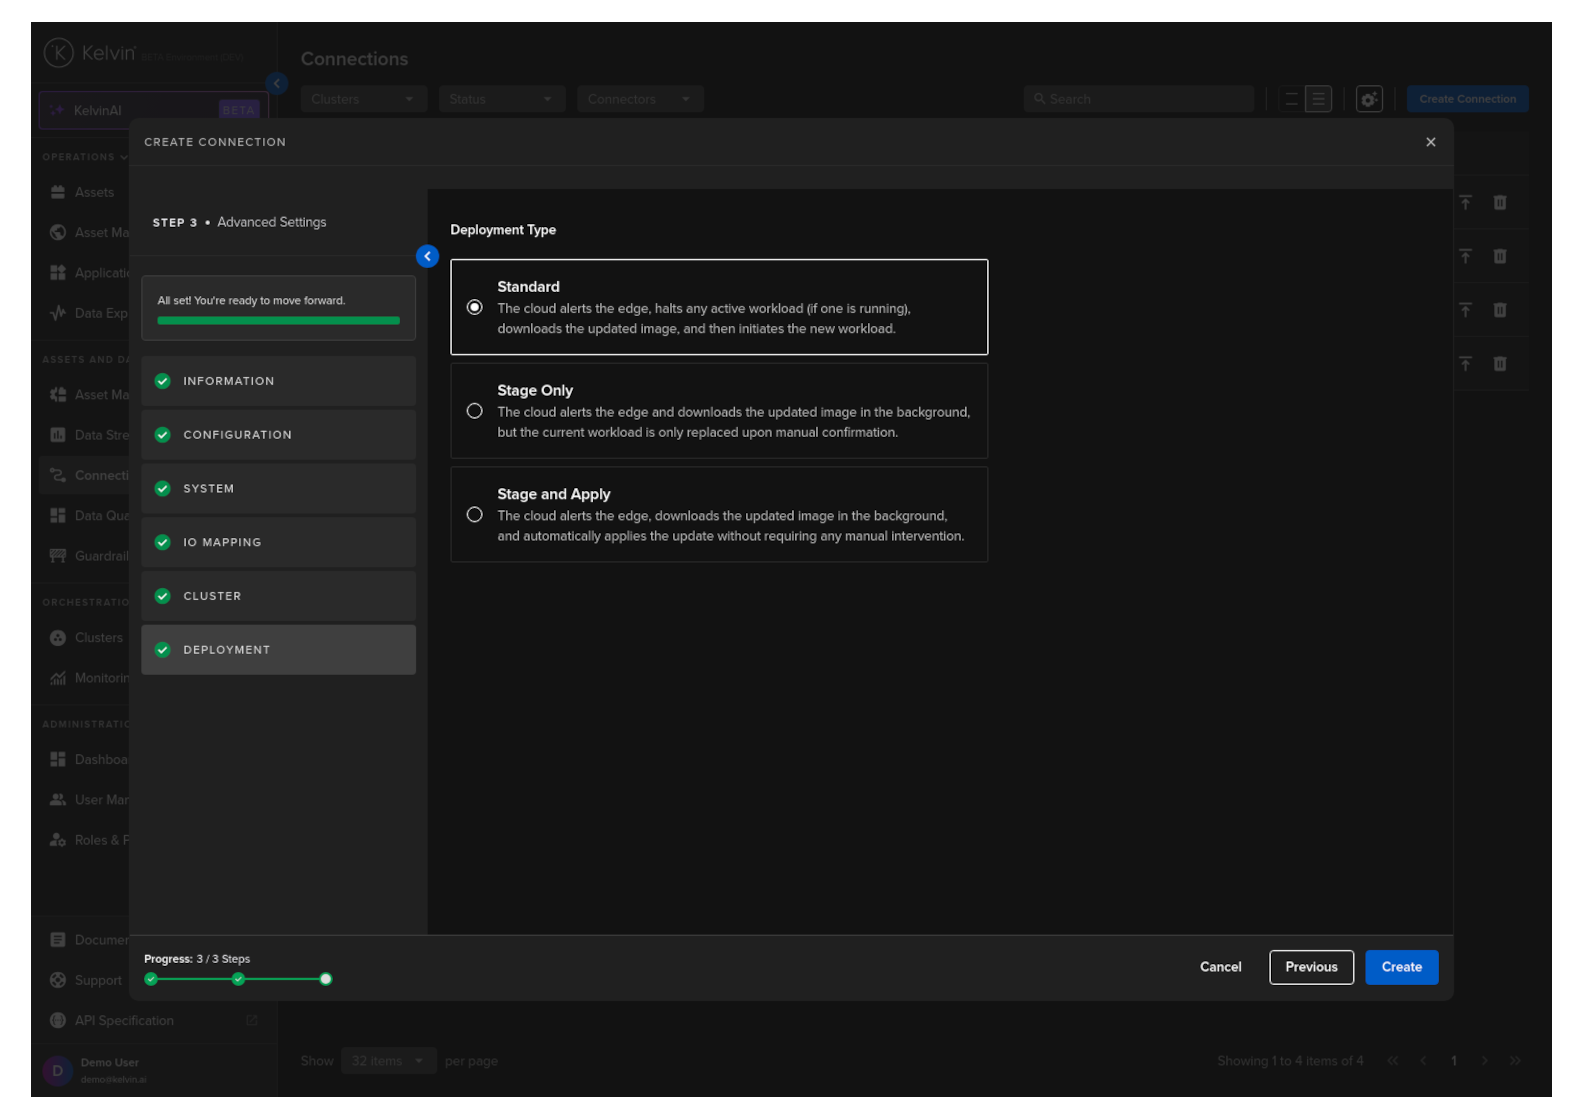Open the Assets sidebar icon
Image resolution: width=1584 pixels, height=1120 pixels.
pos(58,193)
